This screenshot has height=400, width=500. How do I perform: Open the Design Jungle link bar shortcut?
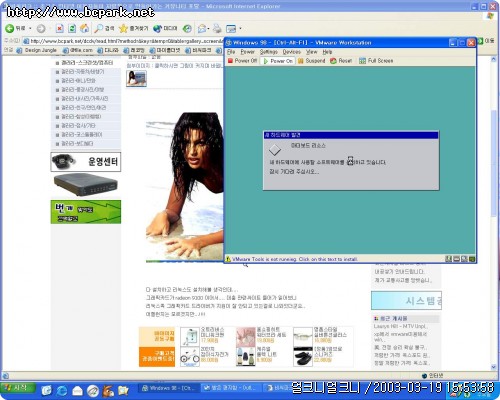click(37, 50)
